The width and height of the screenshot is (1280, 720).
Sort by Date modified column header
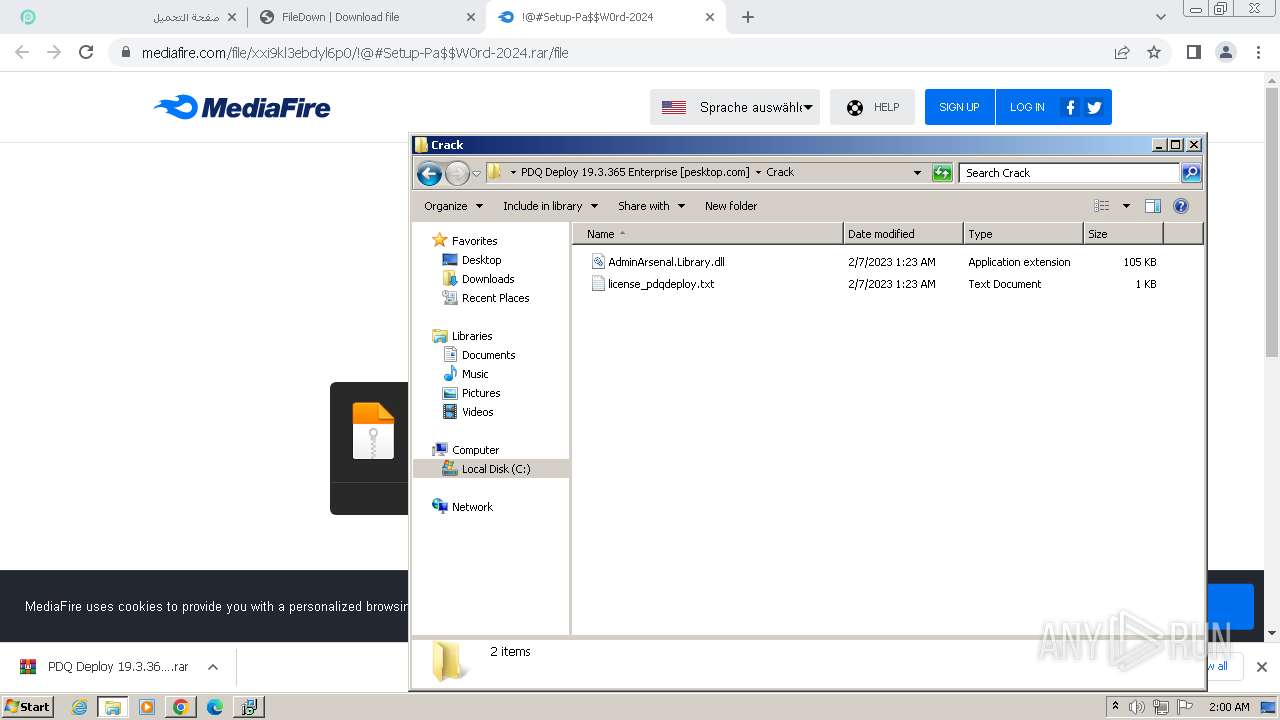tap(903, 234)
